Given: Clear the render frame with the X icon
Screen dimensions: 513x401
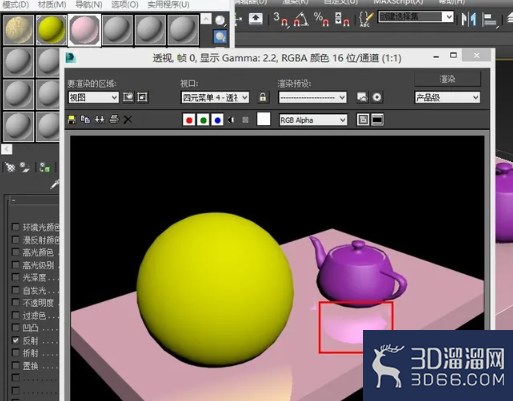Looking at the screenshot, I should 128,119.
